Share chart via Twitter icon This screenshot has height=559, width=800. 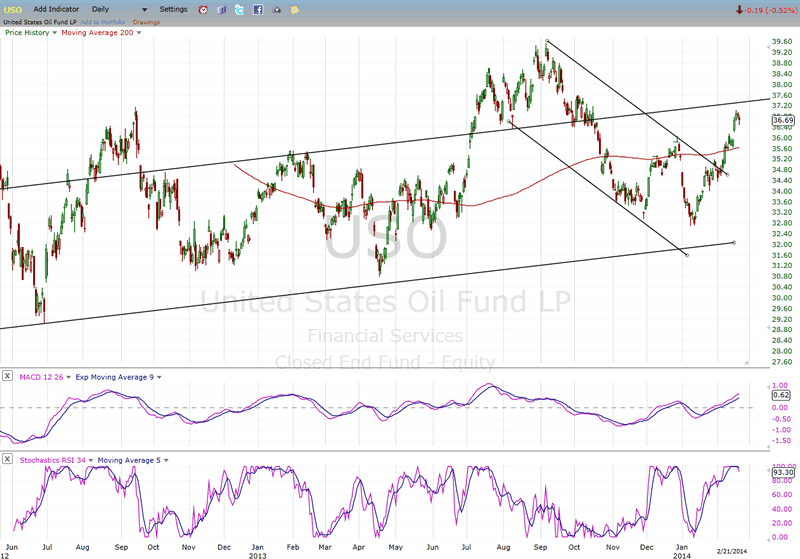[x=239, y=10]
